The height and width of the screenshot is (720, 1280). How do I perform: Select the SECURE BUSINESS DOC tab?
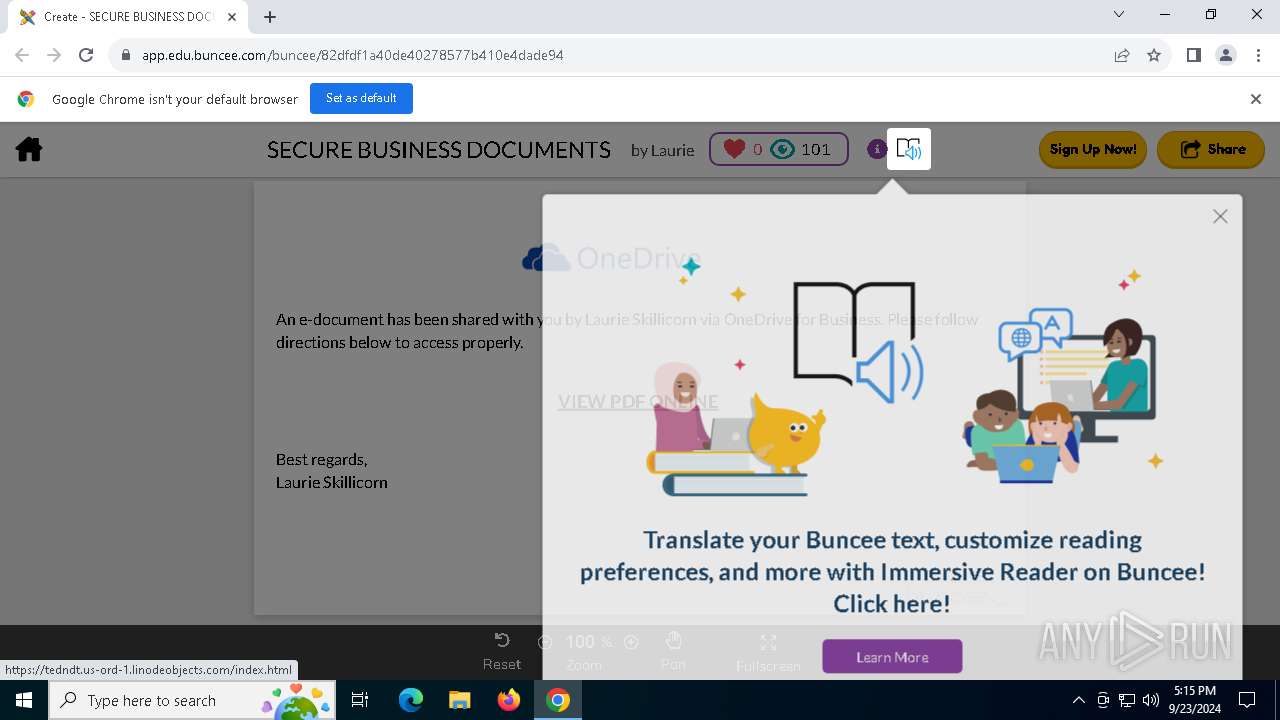coord(126,17)
